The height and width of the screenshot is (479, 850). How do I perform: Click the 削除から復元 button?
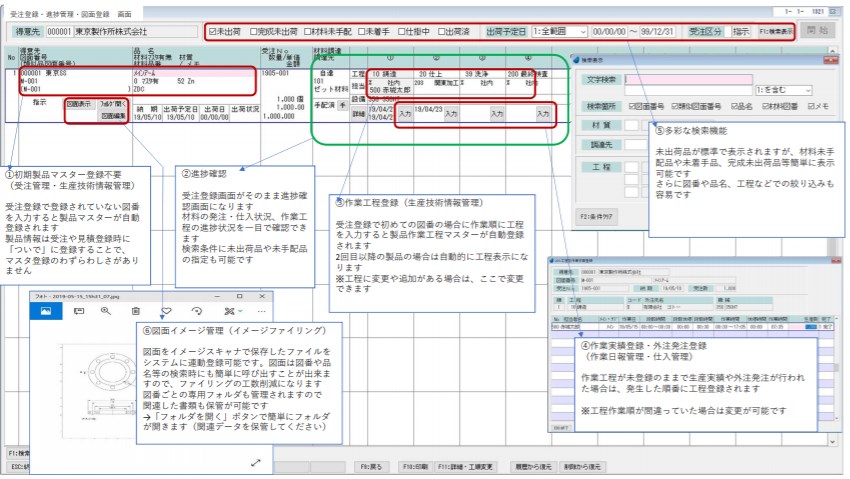coord(582,467)
